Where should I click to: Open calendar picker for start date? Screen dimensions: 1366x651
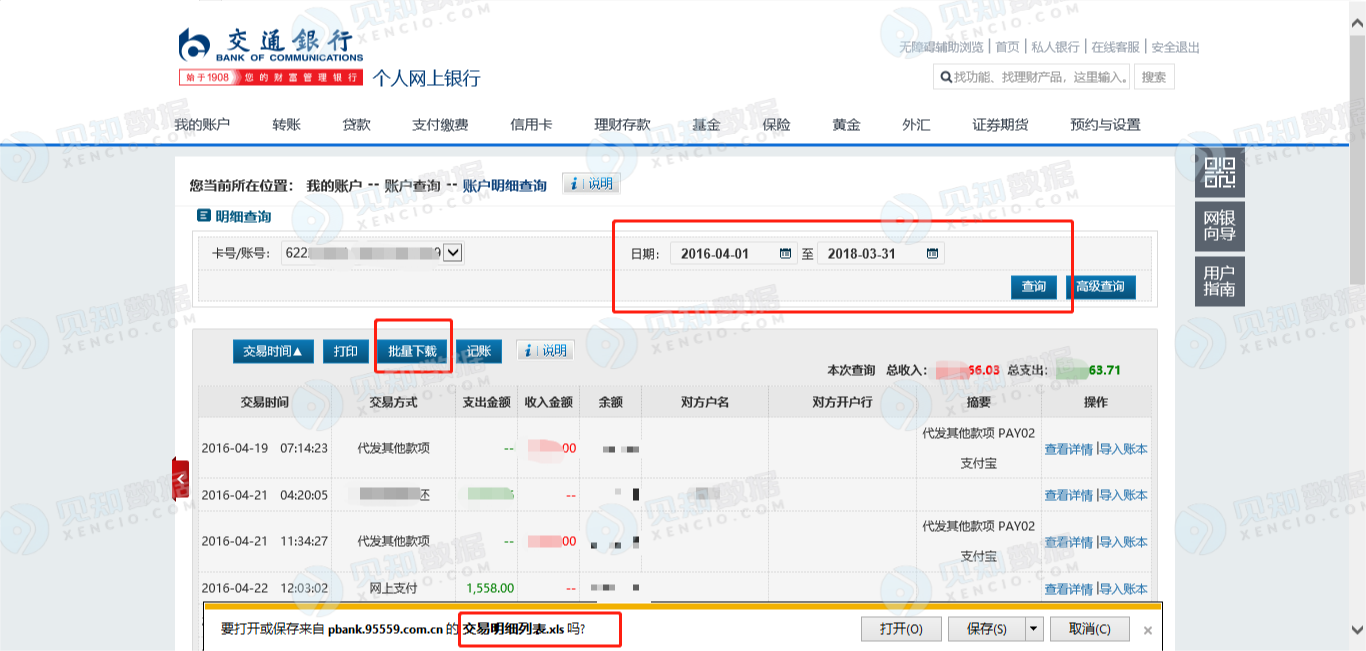(785, 254)
